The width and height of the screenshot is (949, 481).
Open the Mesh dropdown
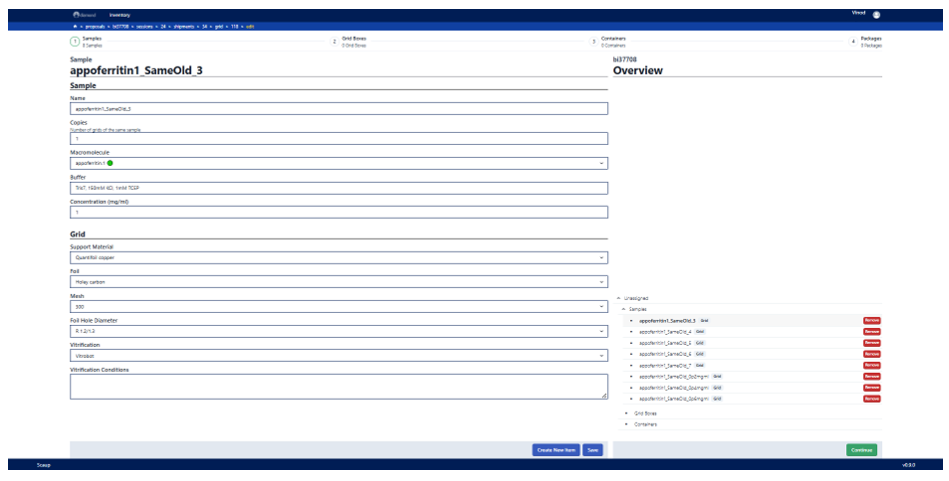tap(339, 307)
